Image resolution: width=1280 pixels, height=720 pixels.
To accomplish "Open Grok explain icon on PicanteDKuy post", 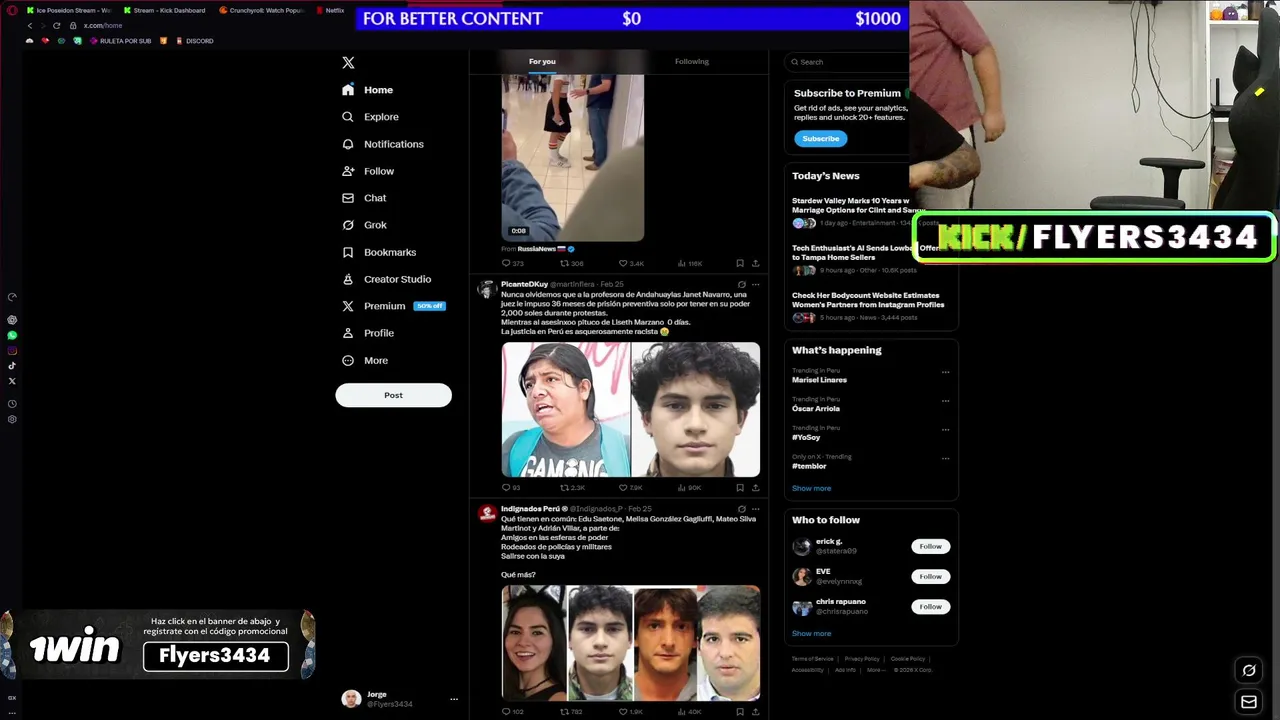I will click(741, 285).
